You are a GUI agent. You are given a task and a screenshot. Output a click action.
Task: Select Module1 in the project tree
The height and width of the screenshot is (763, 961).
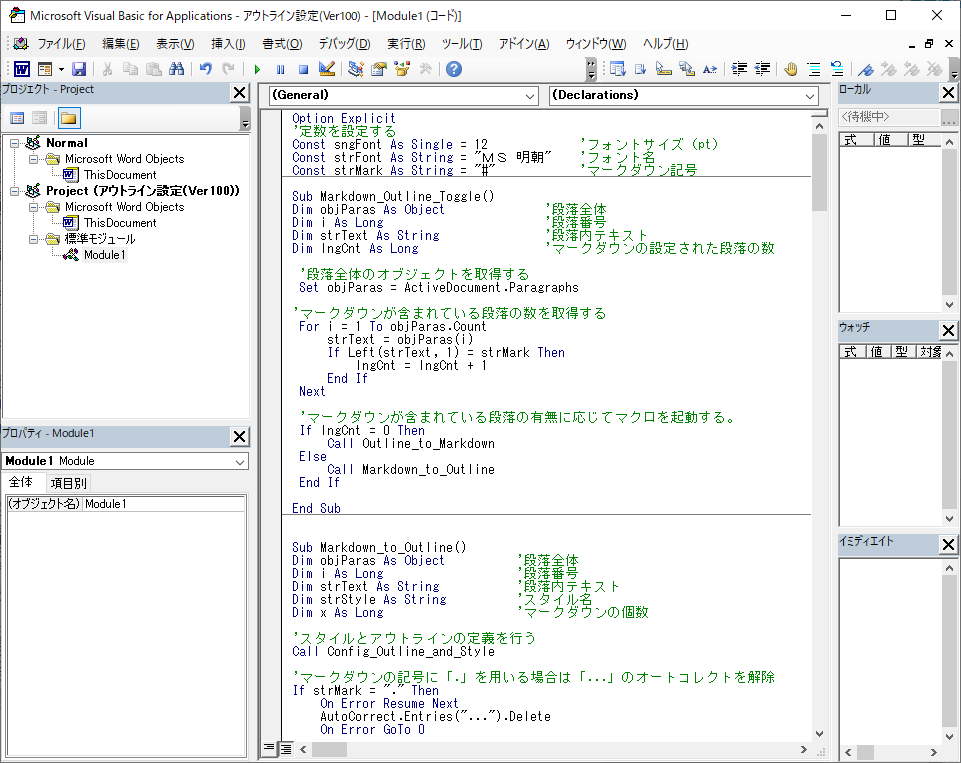[104, 255]
